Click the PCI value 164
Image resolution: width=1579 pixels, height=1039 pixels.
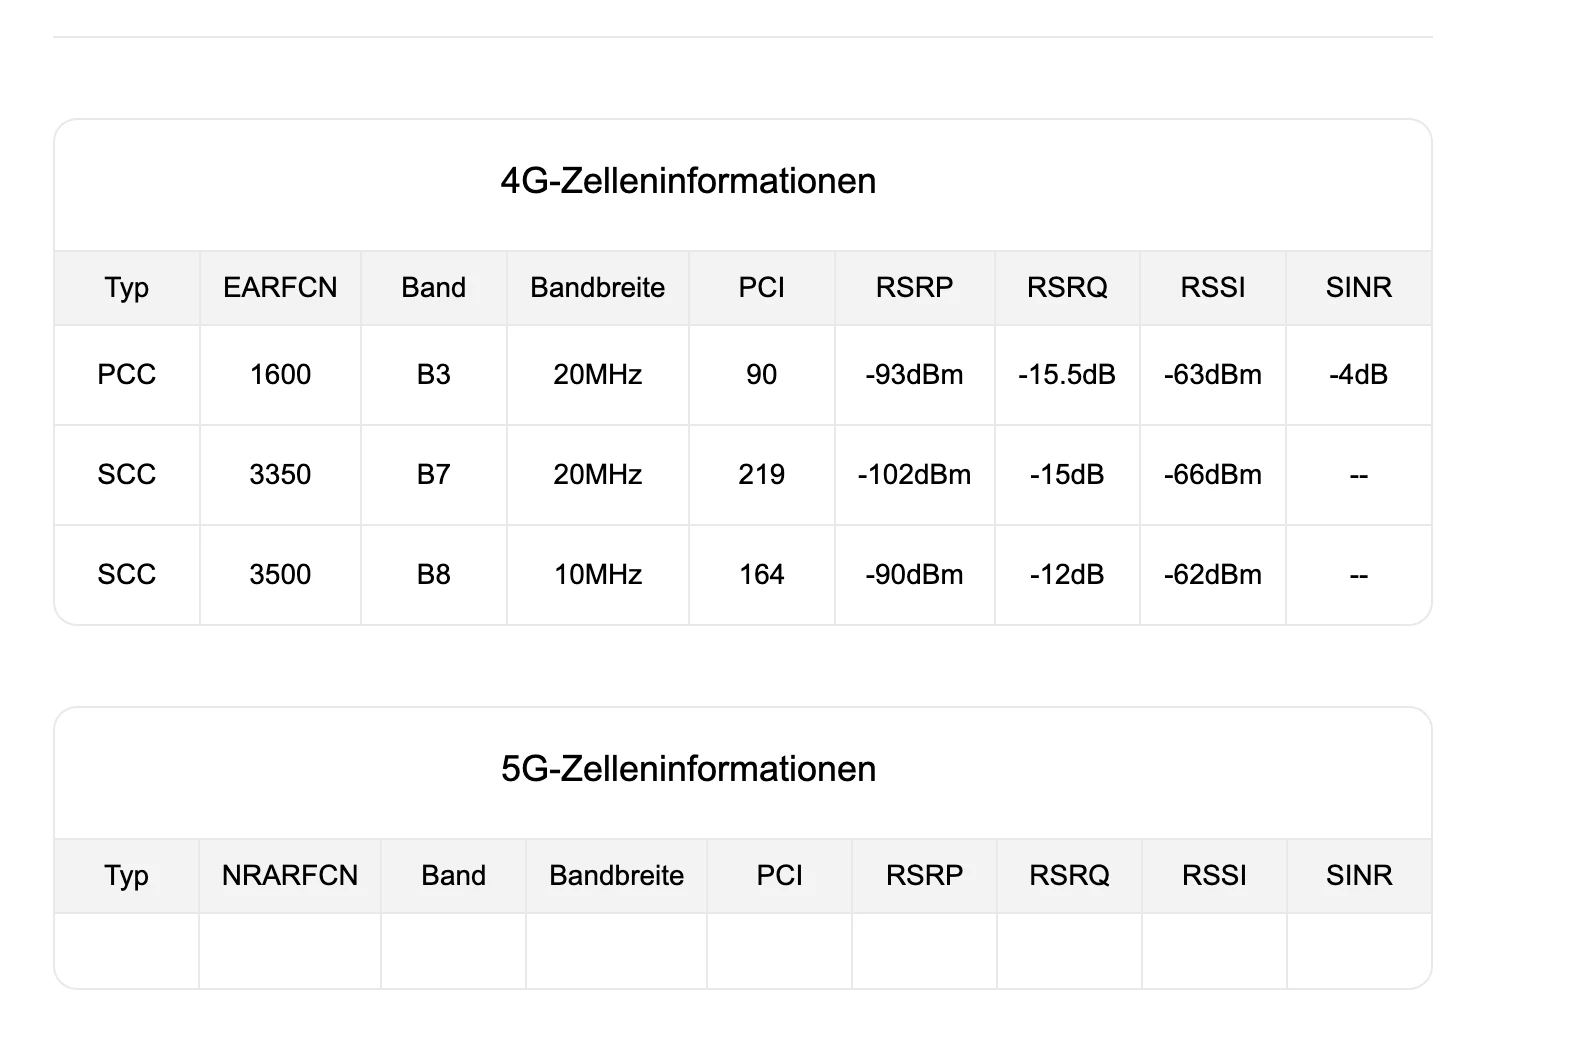point(761,575)
